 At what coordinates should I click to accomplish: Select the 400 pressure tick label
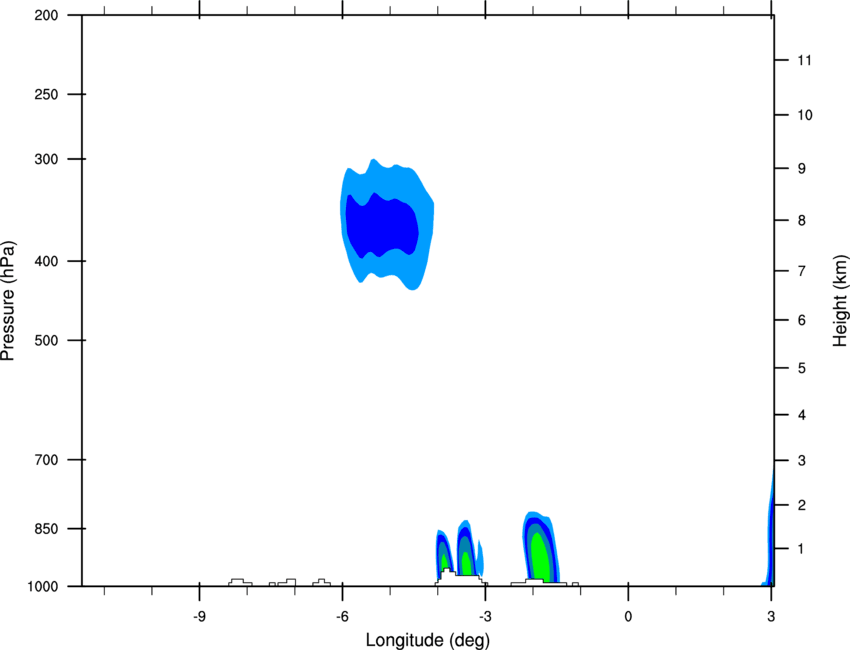tap(46, 261)
